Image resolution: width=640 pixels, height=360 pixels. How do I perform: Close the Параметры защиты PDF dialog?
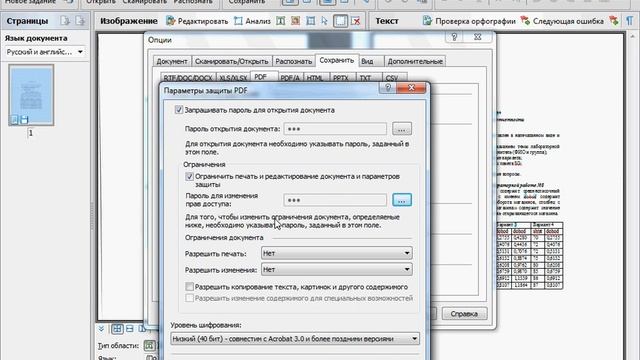[x=411, y=87]
